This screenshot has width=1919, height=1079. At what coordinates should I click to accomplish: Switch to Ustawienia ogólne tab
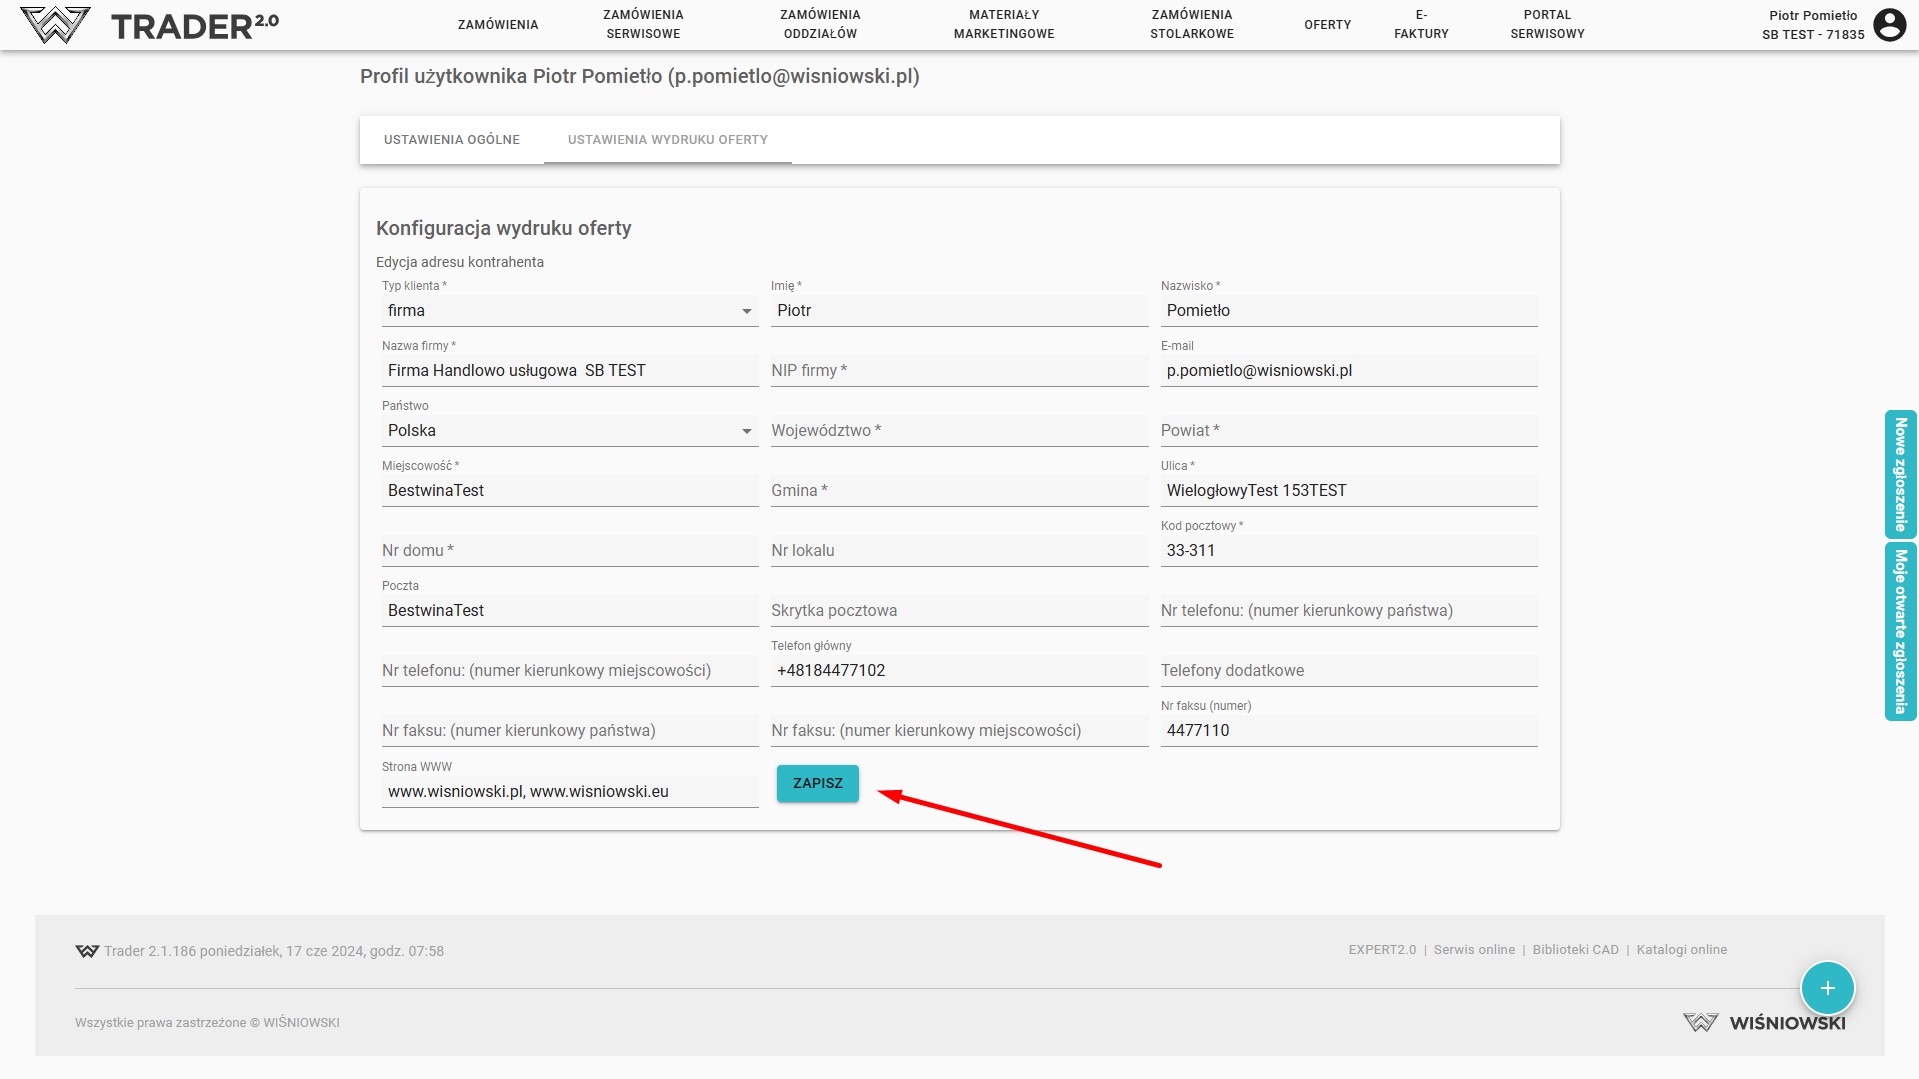coord(452,140)
